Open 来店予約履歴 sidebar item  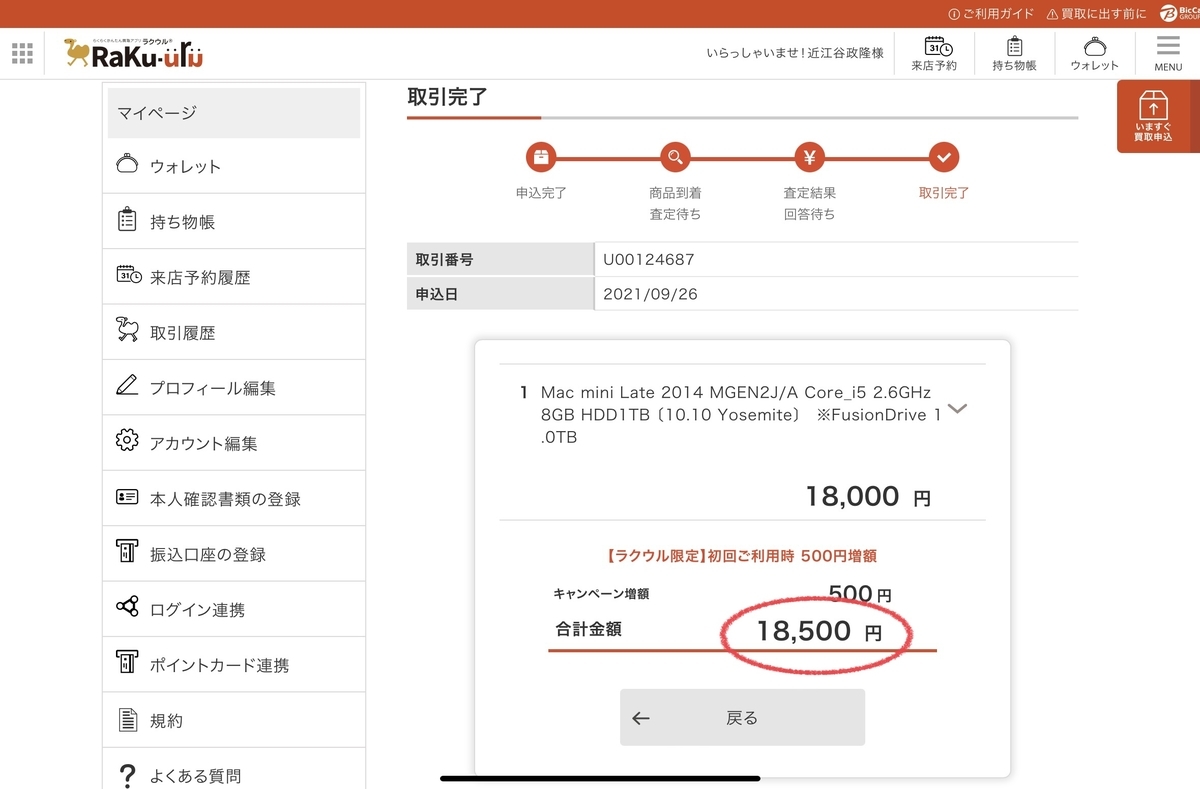pyautogui.click(x=234, y=277)
